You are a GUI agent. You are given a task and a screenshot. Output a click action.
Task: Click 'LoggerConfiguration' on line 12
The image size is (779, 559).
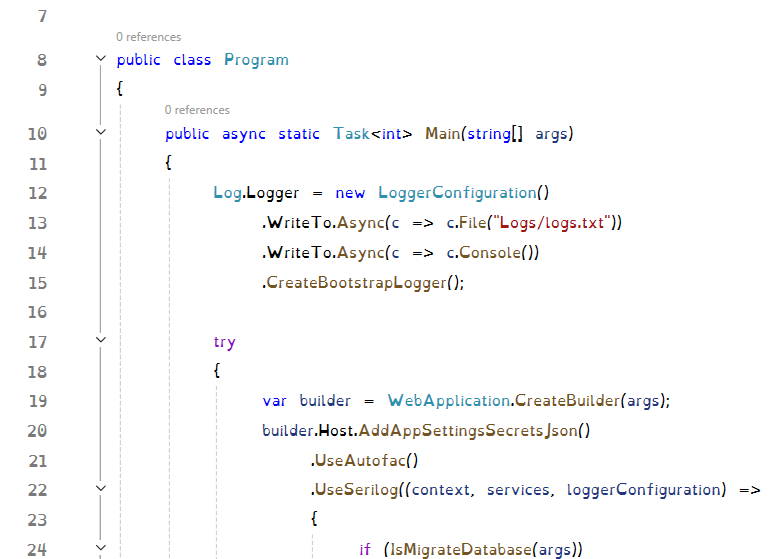point(458,193)
